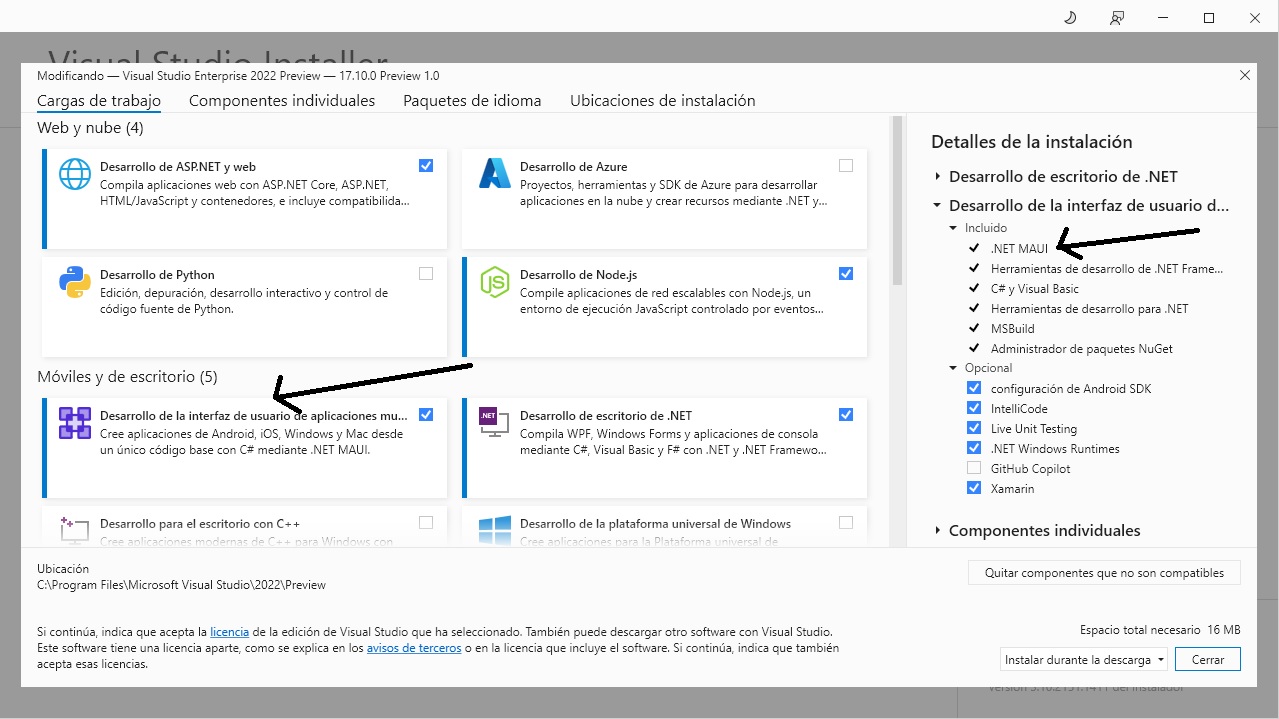Click the Web y nube (4) heading
Viewport: 1279px width, 719px height.
click(x=90, y=128)
